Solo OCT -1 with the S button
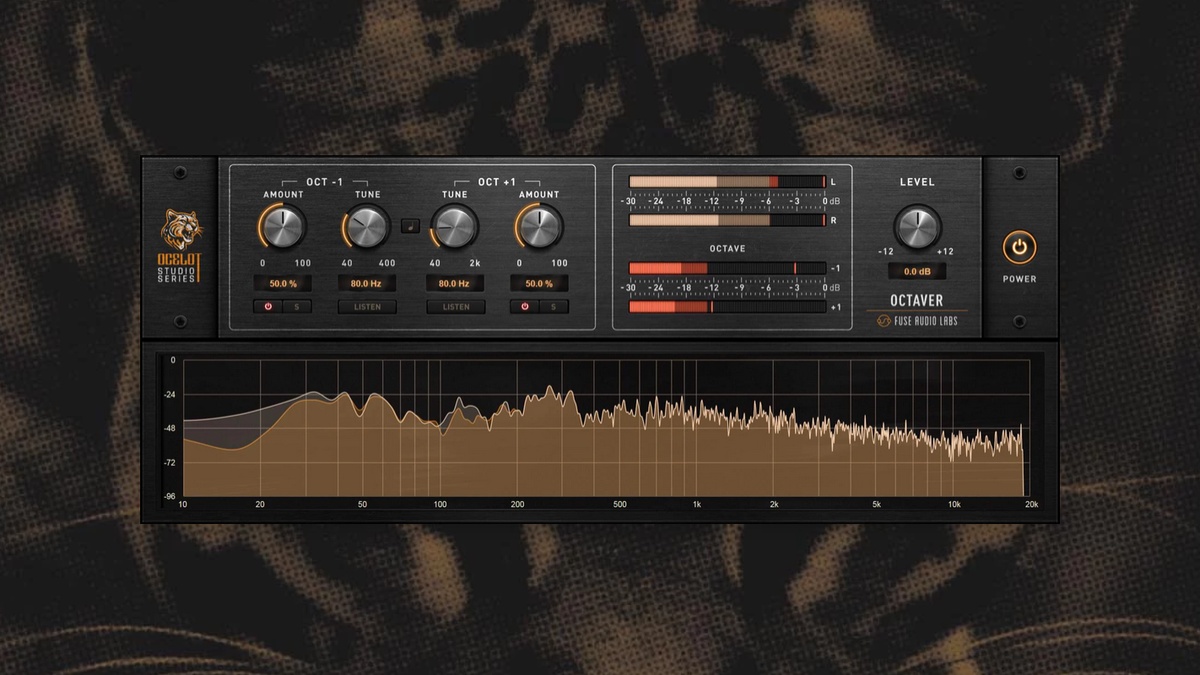This screenshot has width=1200, height=675. tap(297, 307)
